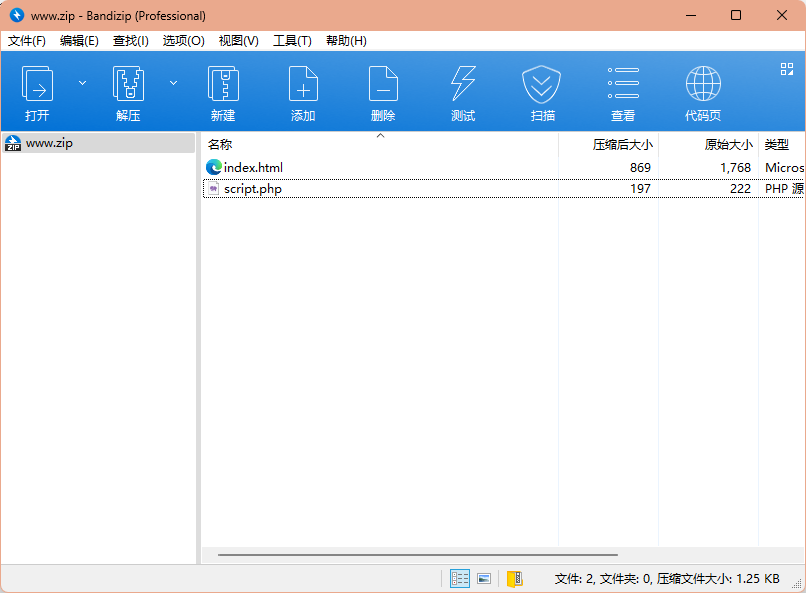
Task: Sort by the 压缩后大小 column header
Action: click(x=622, y=145)
